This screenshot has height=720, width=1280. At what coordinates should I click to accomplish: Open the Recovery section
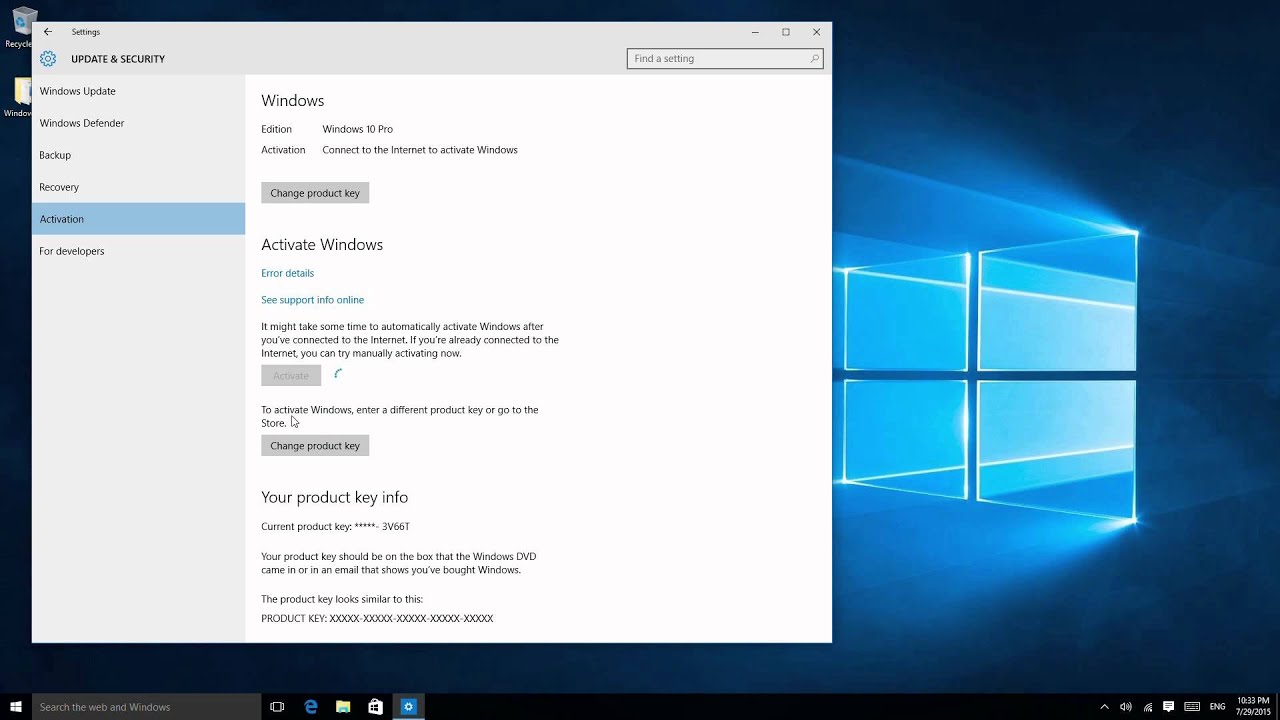[138, 187]
